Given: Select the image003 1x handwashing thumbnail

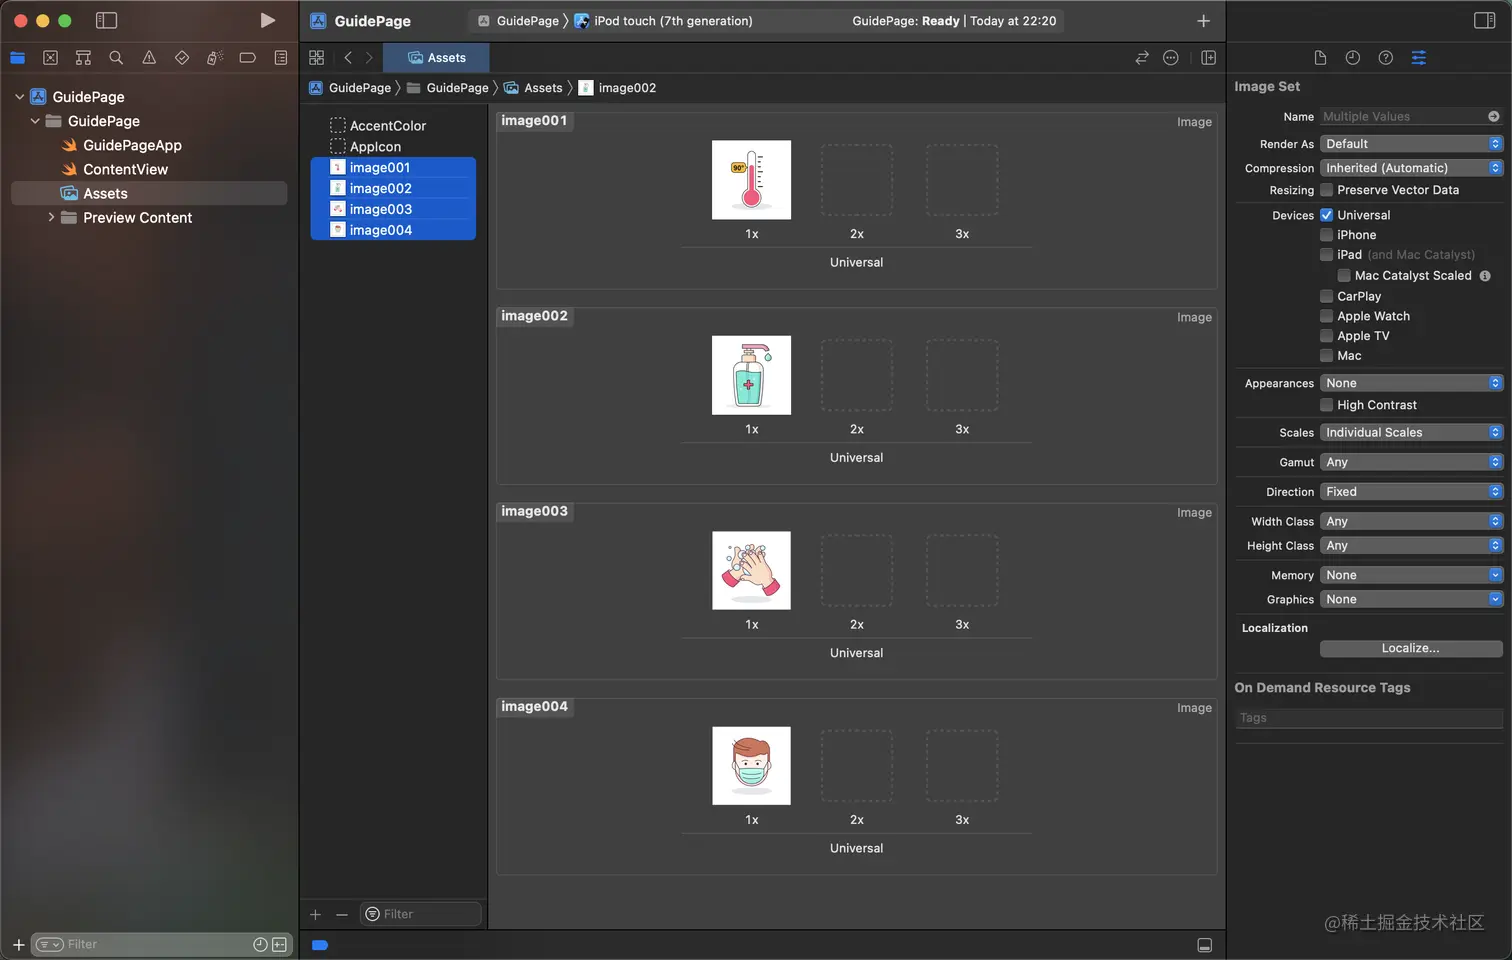Looking at the screenshot, I should click(751, 570).
